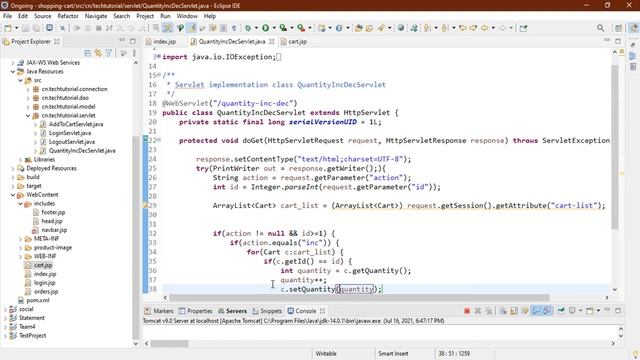Collapse the WebContent folder
Screen dimensions: 640x360
coord(13,195)
